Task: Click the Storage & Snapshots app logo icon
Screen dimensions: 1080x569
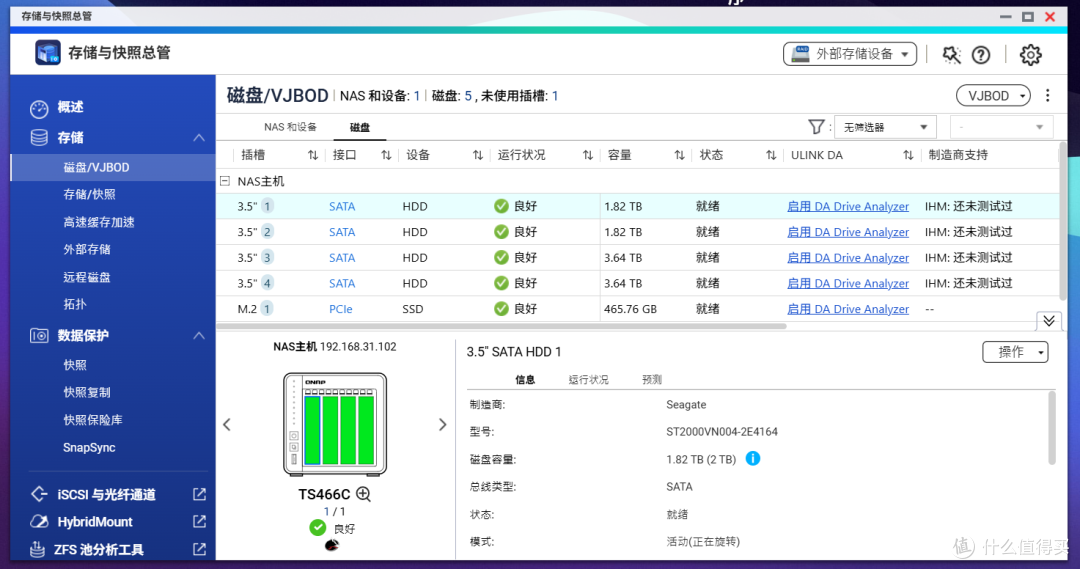Action: (48, 53)
